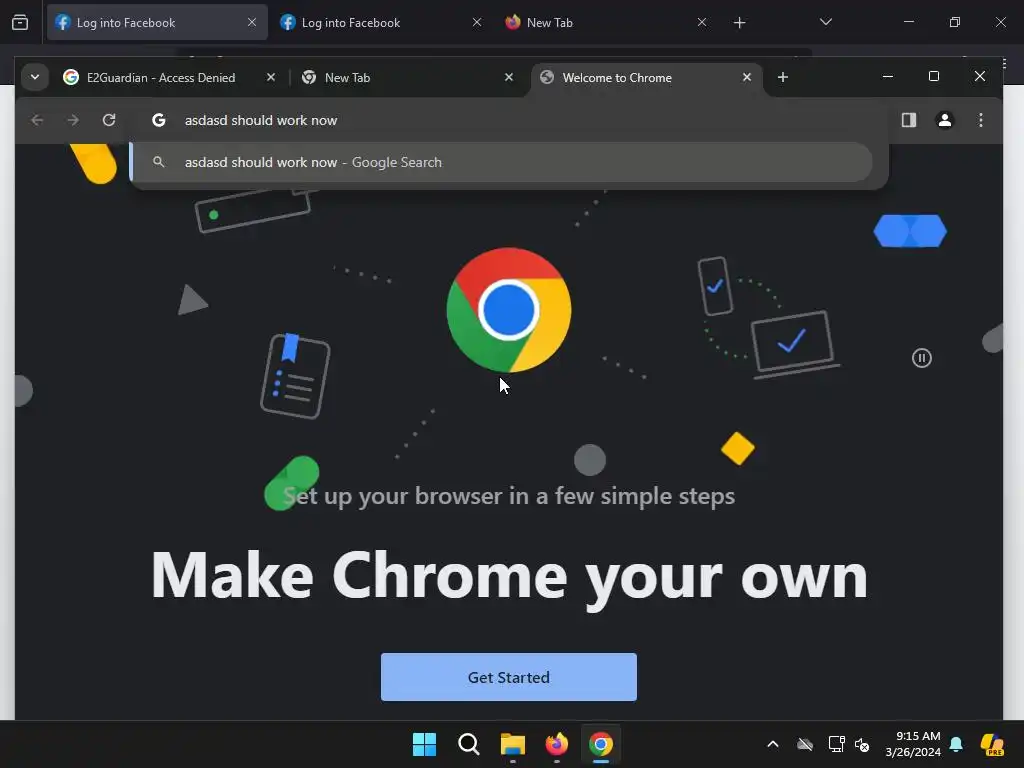1024x768 pixels.
Task: Pause the welcome page animation
Action: coord(921,358)
